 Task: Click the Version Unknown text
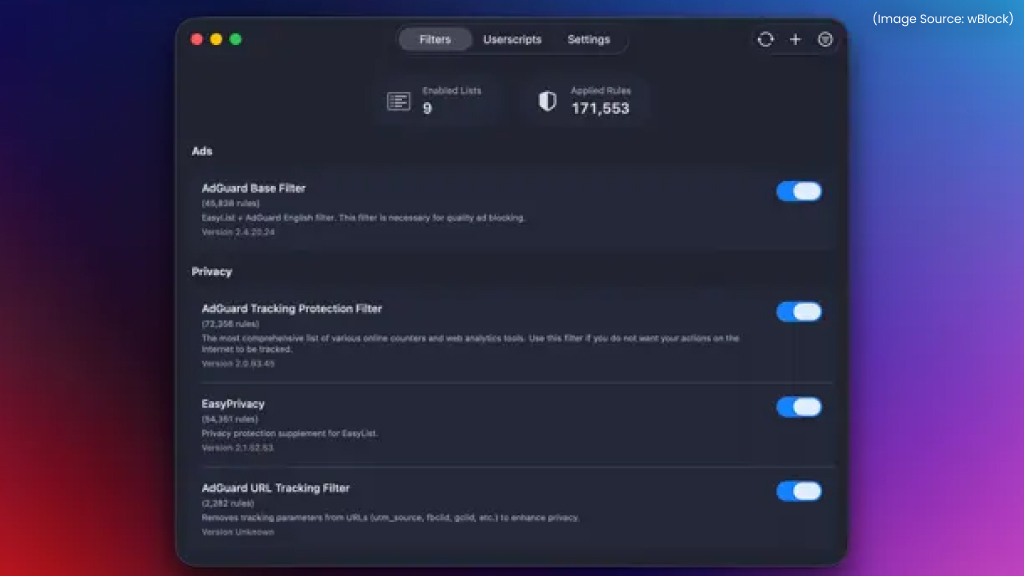(238, 532)
